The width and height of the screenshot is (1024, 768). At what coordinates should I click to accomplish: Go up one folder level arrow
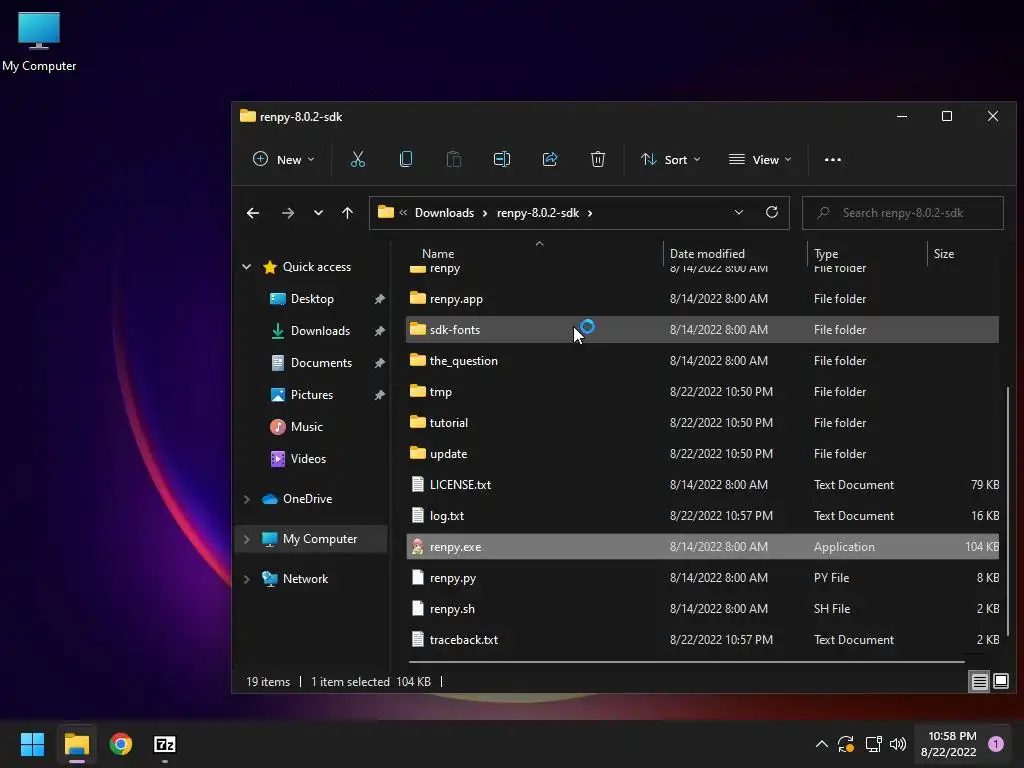point(347,213)
